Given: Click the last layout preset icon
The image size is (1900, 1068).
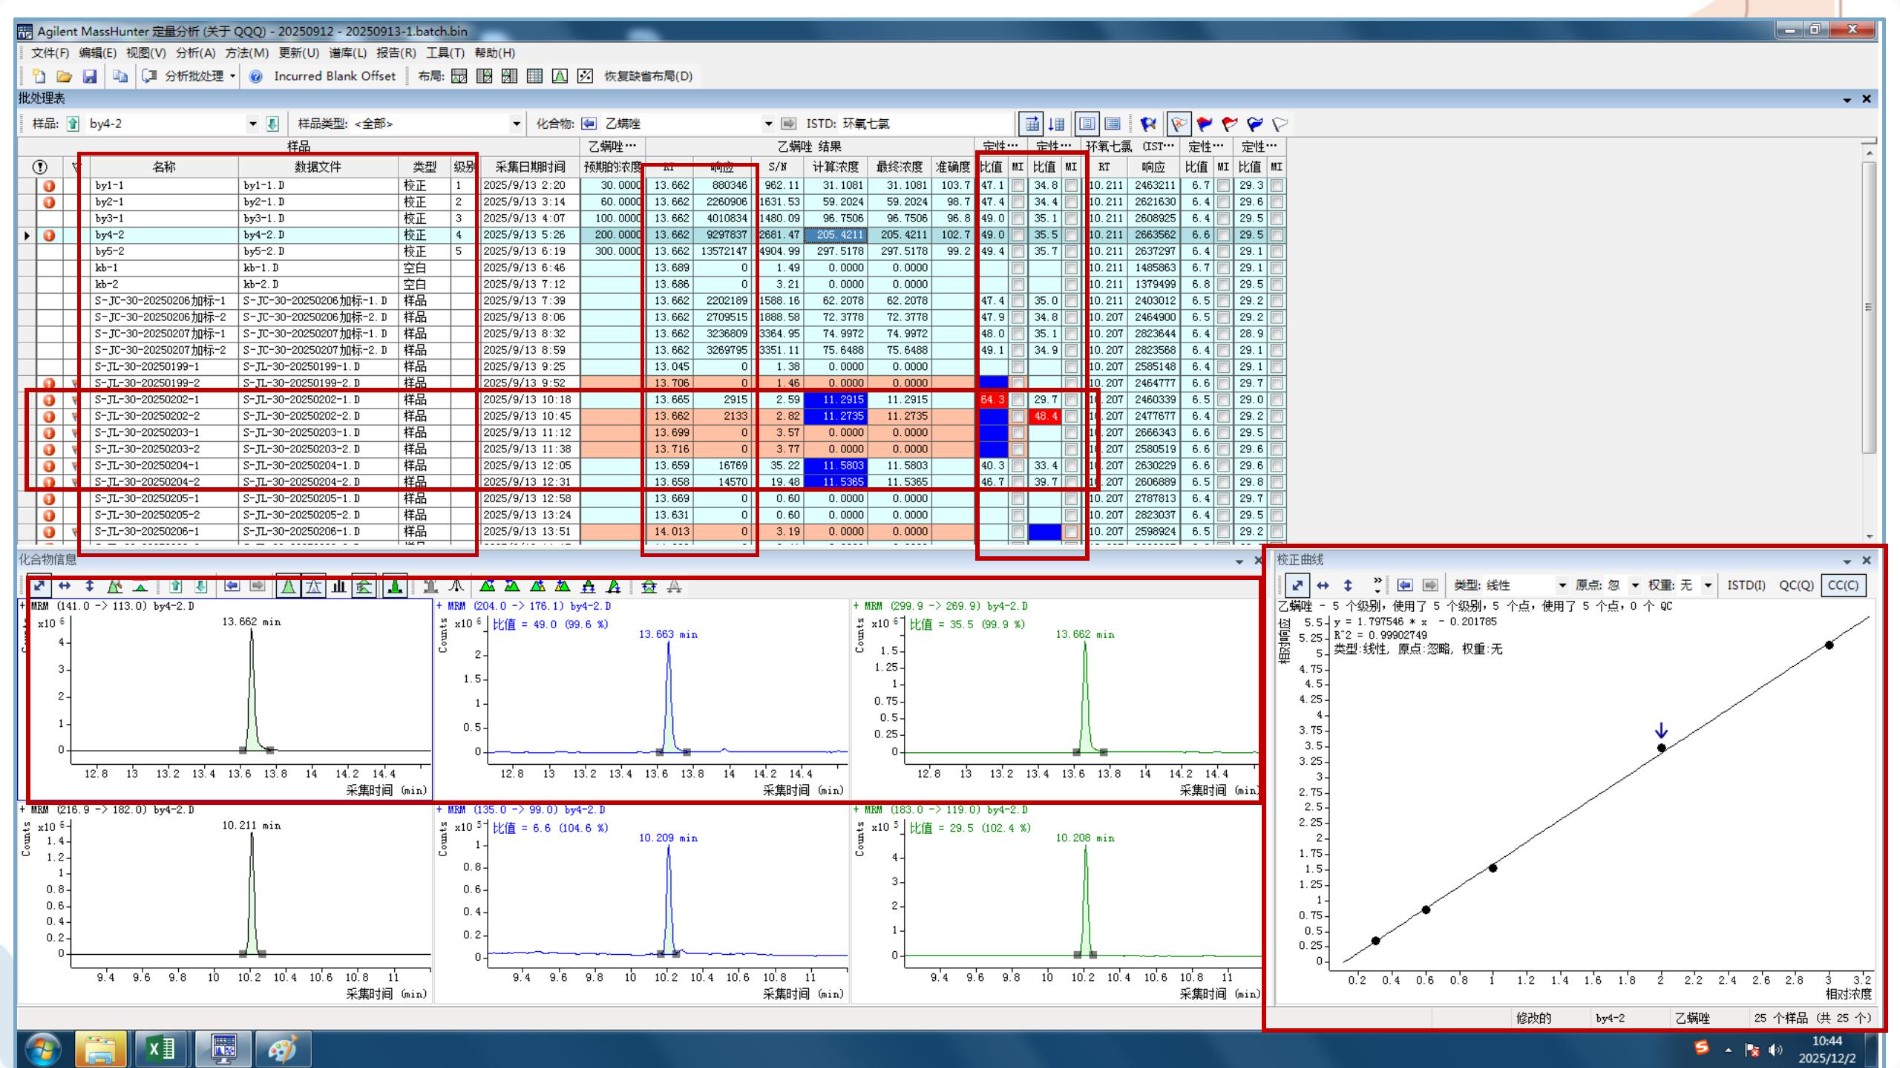Looking at the screenshot, I should [585, 76].
